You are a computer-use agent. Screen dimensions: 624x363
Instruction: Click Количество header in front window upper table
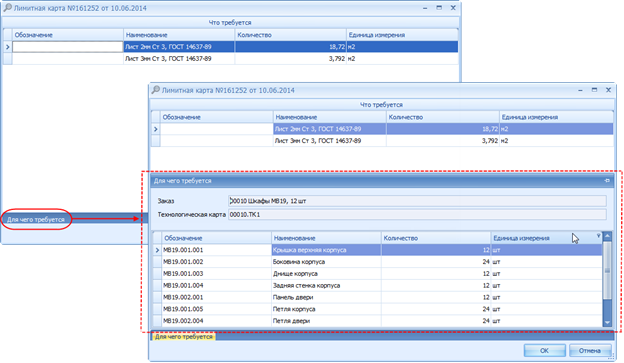[x=443, y=117]
